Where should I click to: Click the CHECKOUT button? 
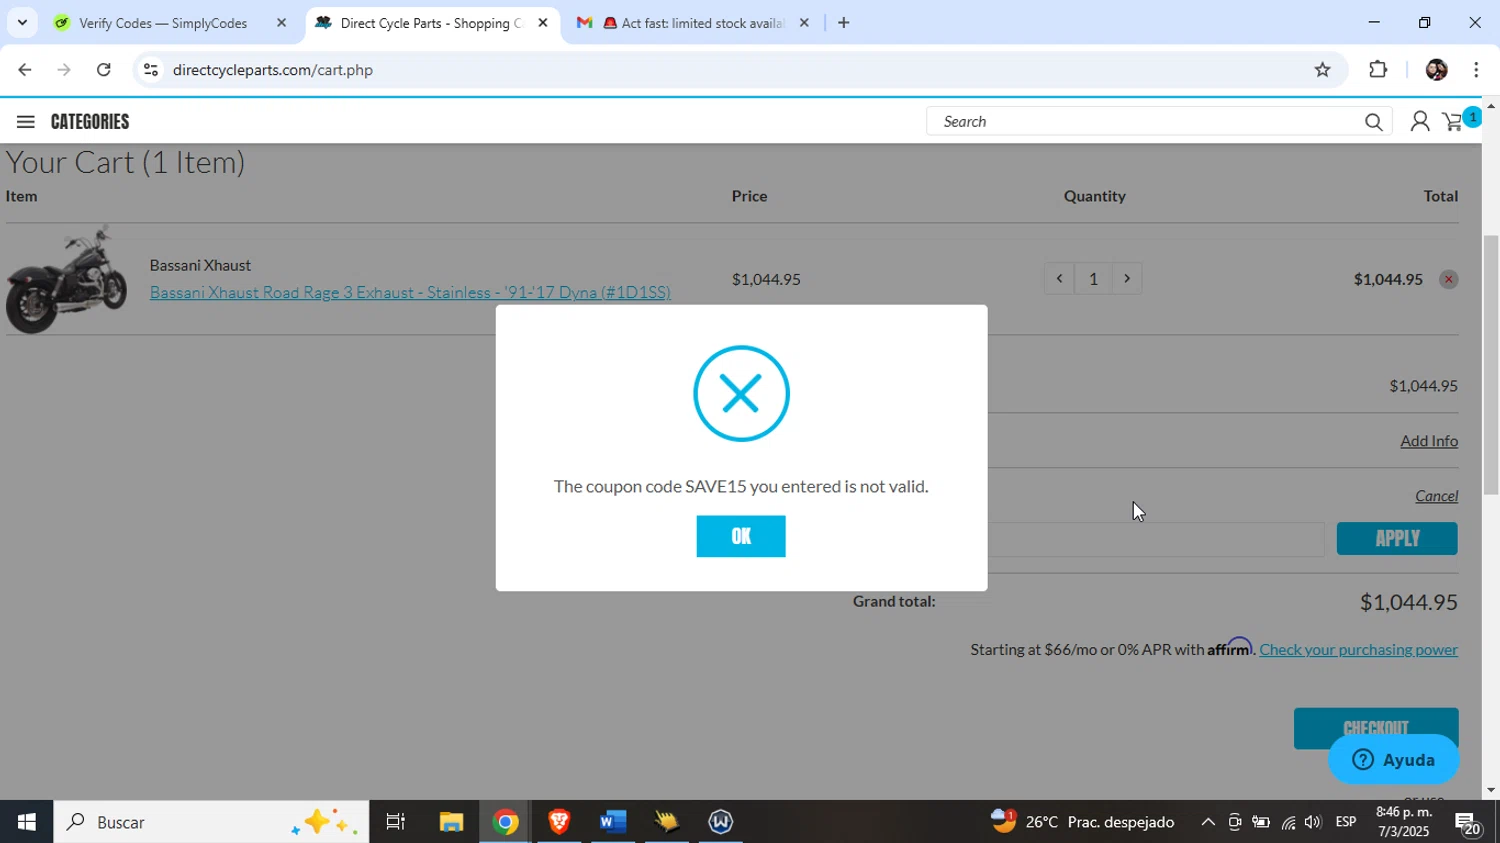pos(1376,728)
